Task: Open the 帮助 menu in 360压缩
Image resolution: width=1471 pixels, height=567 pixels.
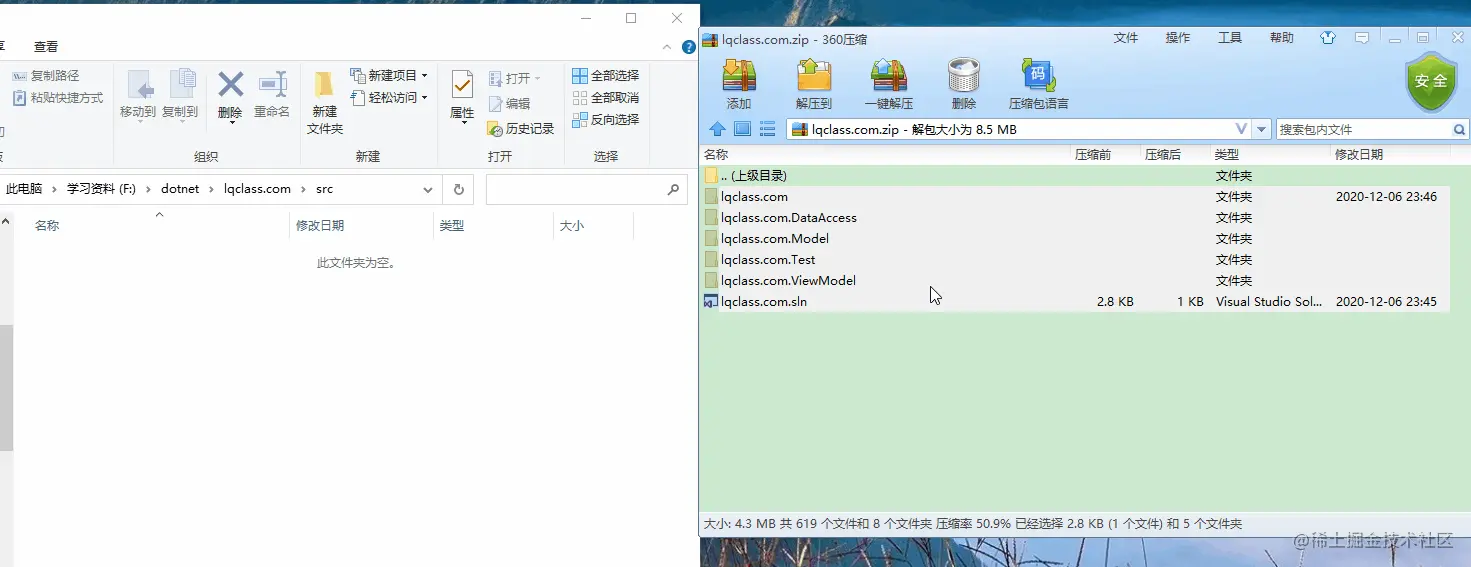Action: click(1282, 38)
